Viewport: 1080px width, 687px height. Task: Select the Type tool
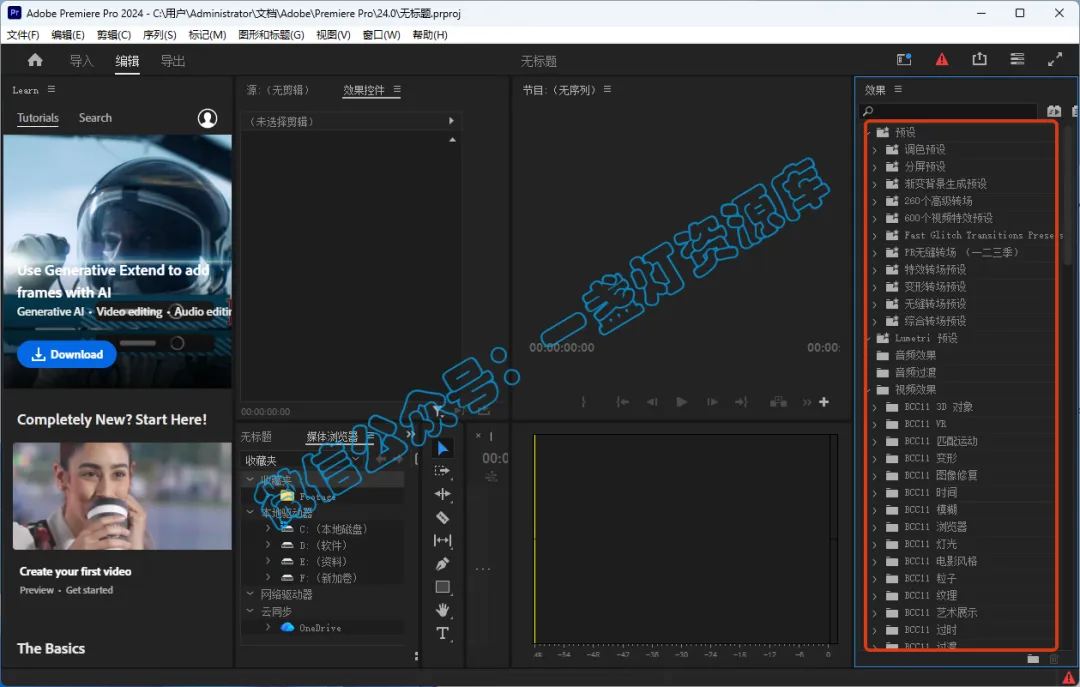[443, 633]
